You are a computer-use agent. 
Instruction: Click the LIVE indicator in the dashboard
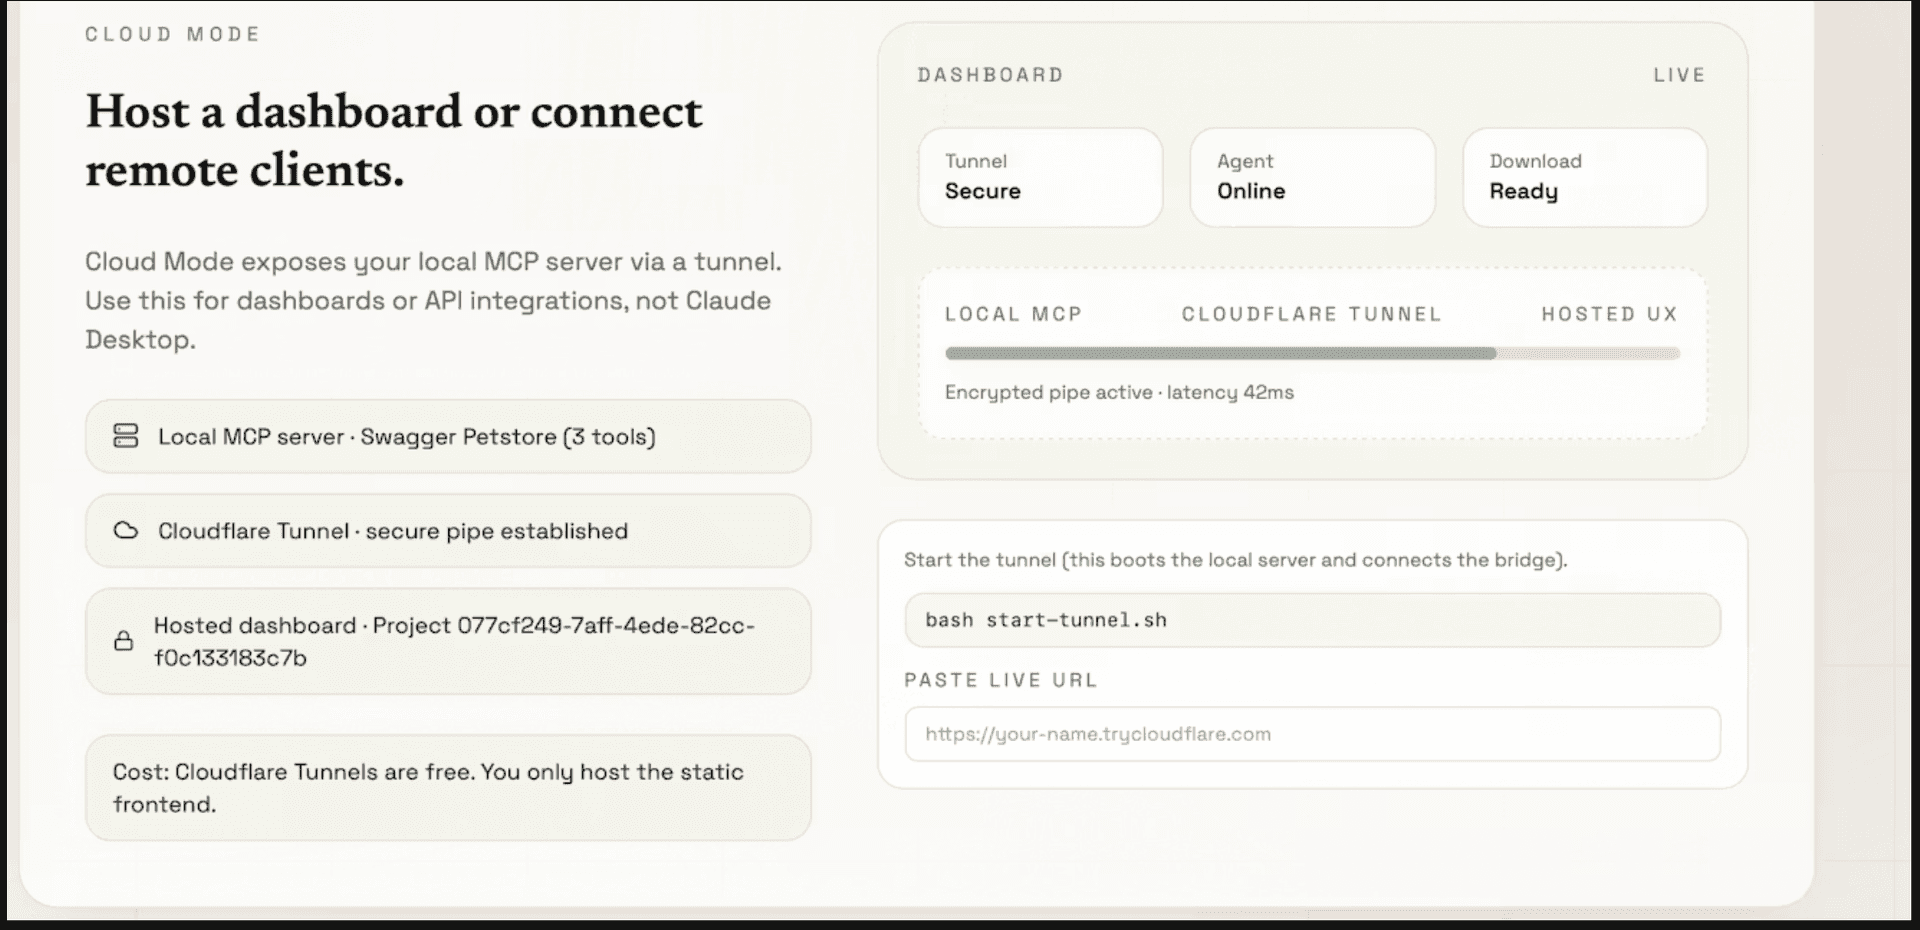point(1679,75)
